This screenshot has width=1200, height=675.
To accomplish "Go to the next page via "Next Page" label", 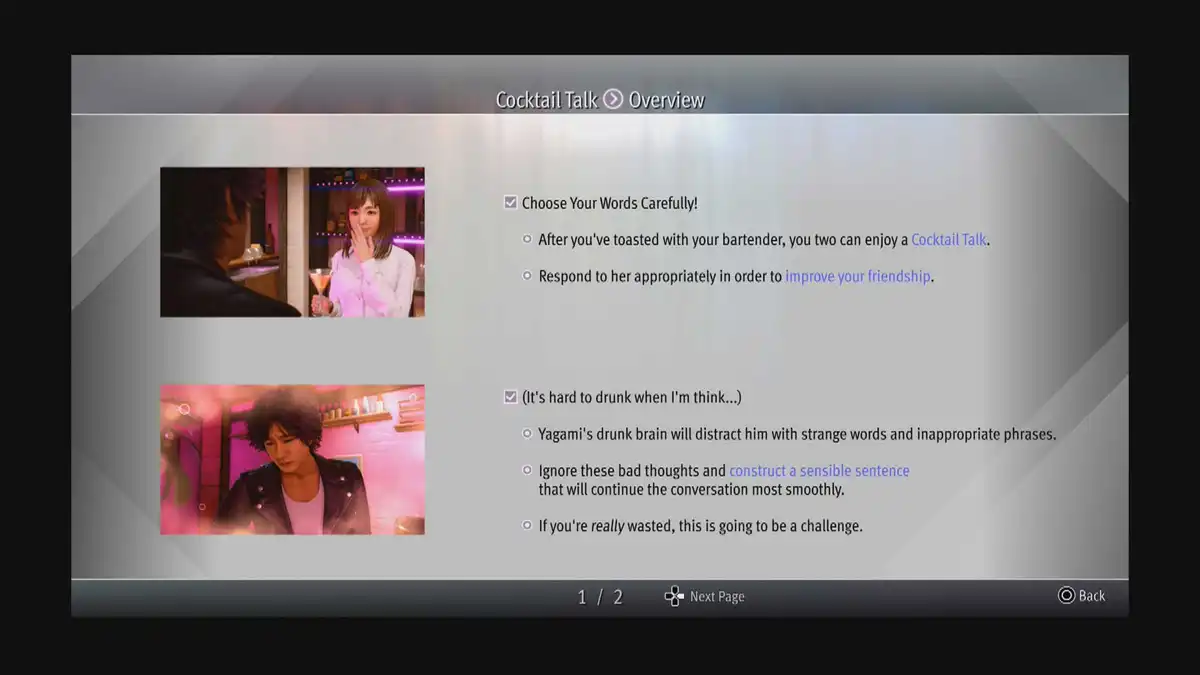I will click(716, 597).
